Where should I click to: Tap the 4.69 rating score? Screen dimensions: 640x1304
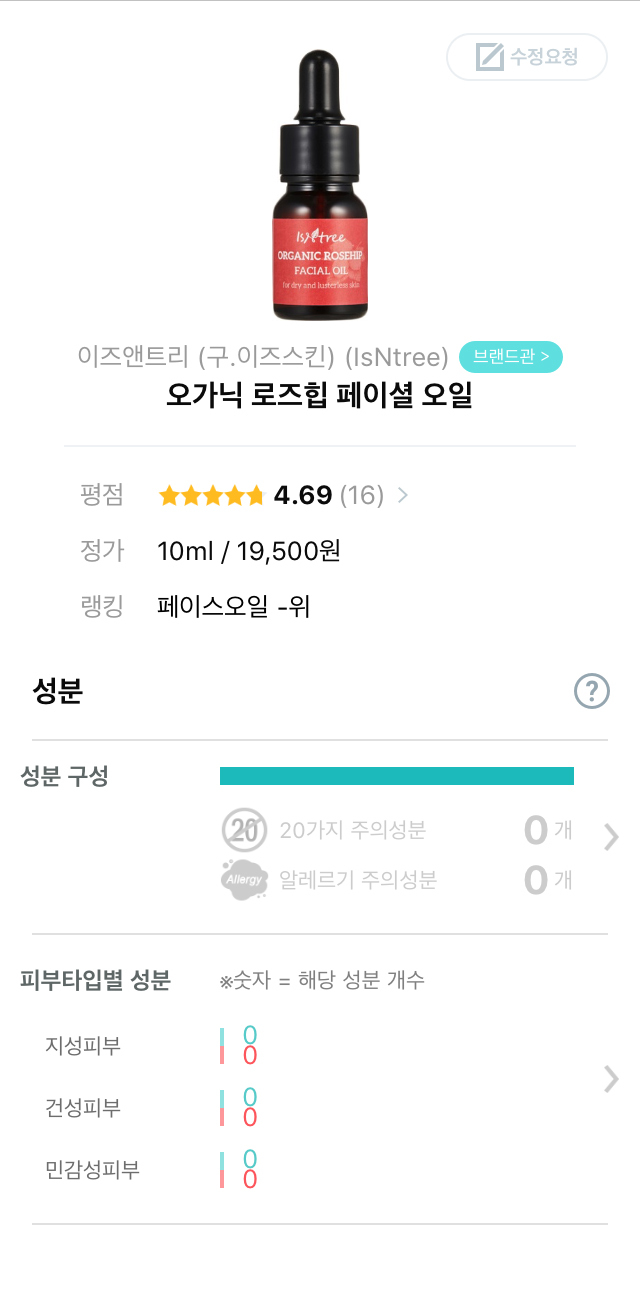tap(302, 495)
